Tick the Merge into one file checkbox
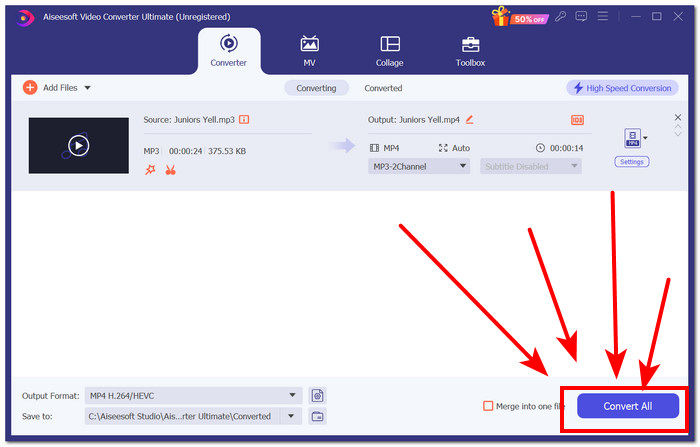 coord(488,406)
